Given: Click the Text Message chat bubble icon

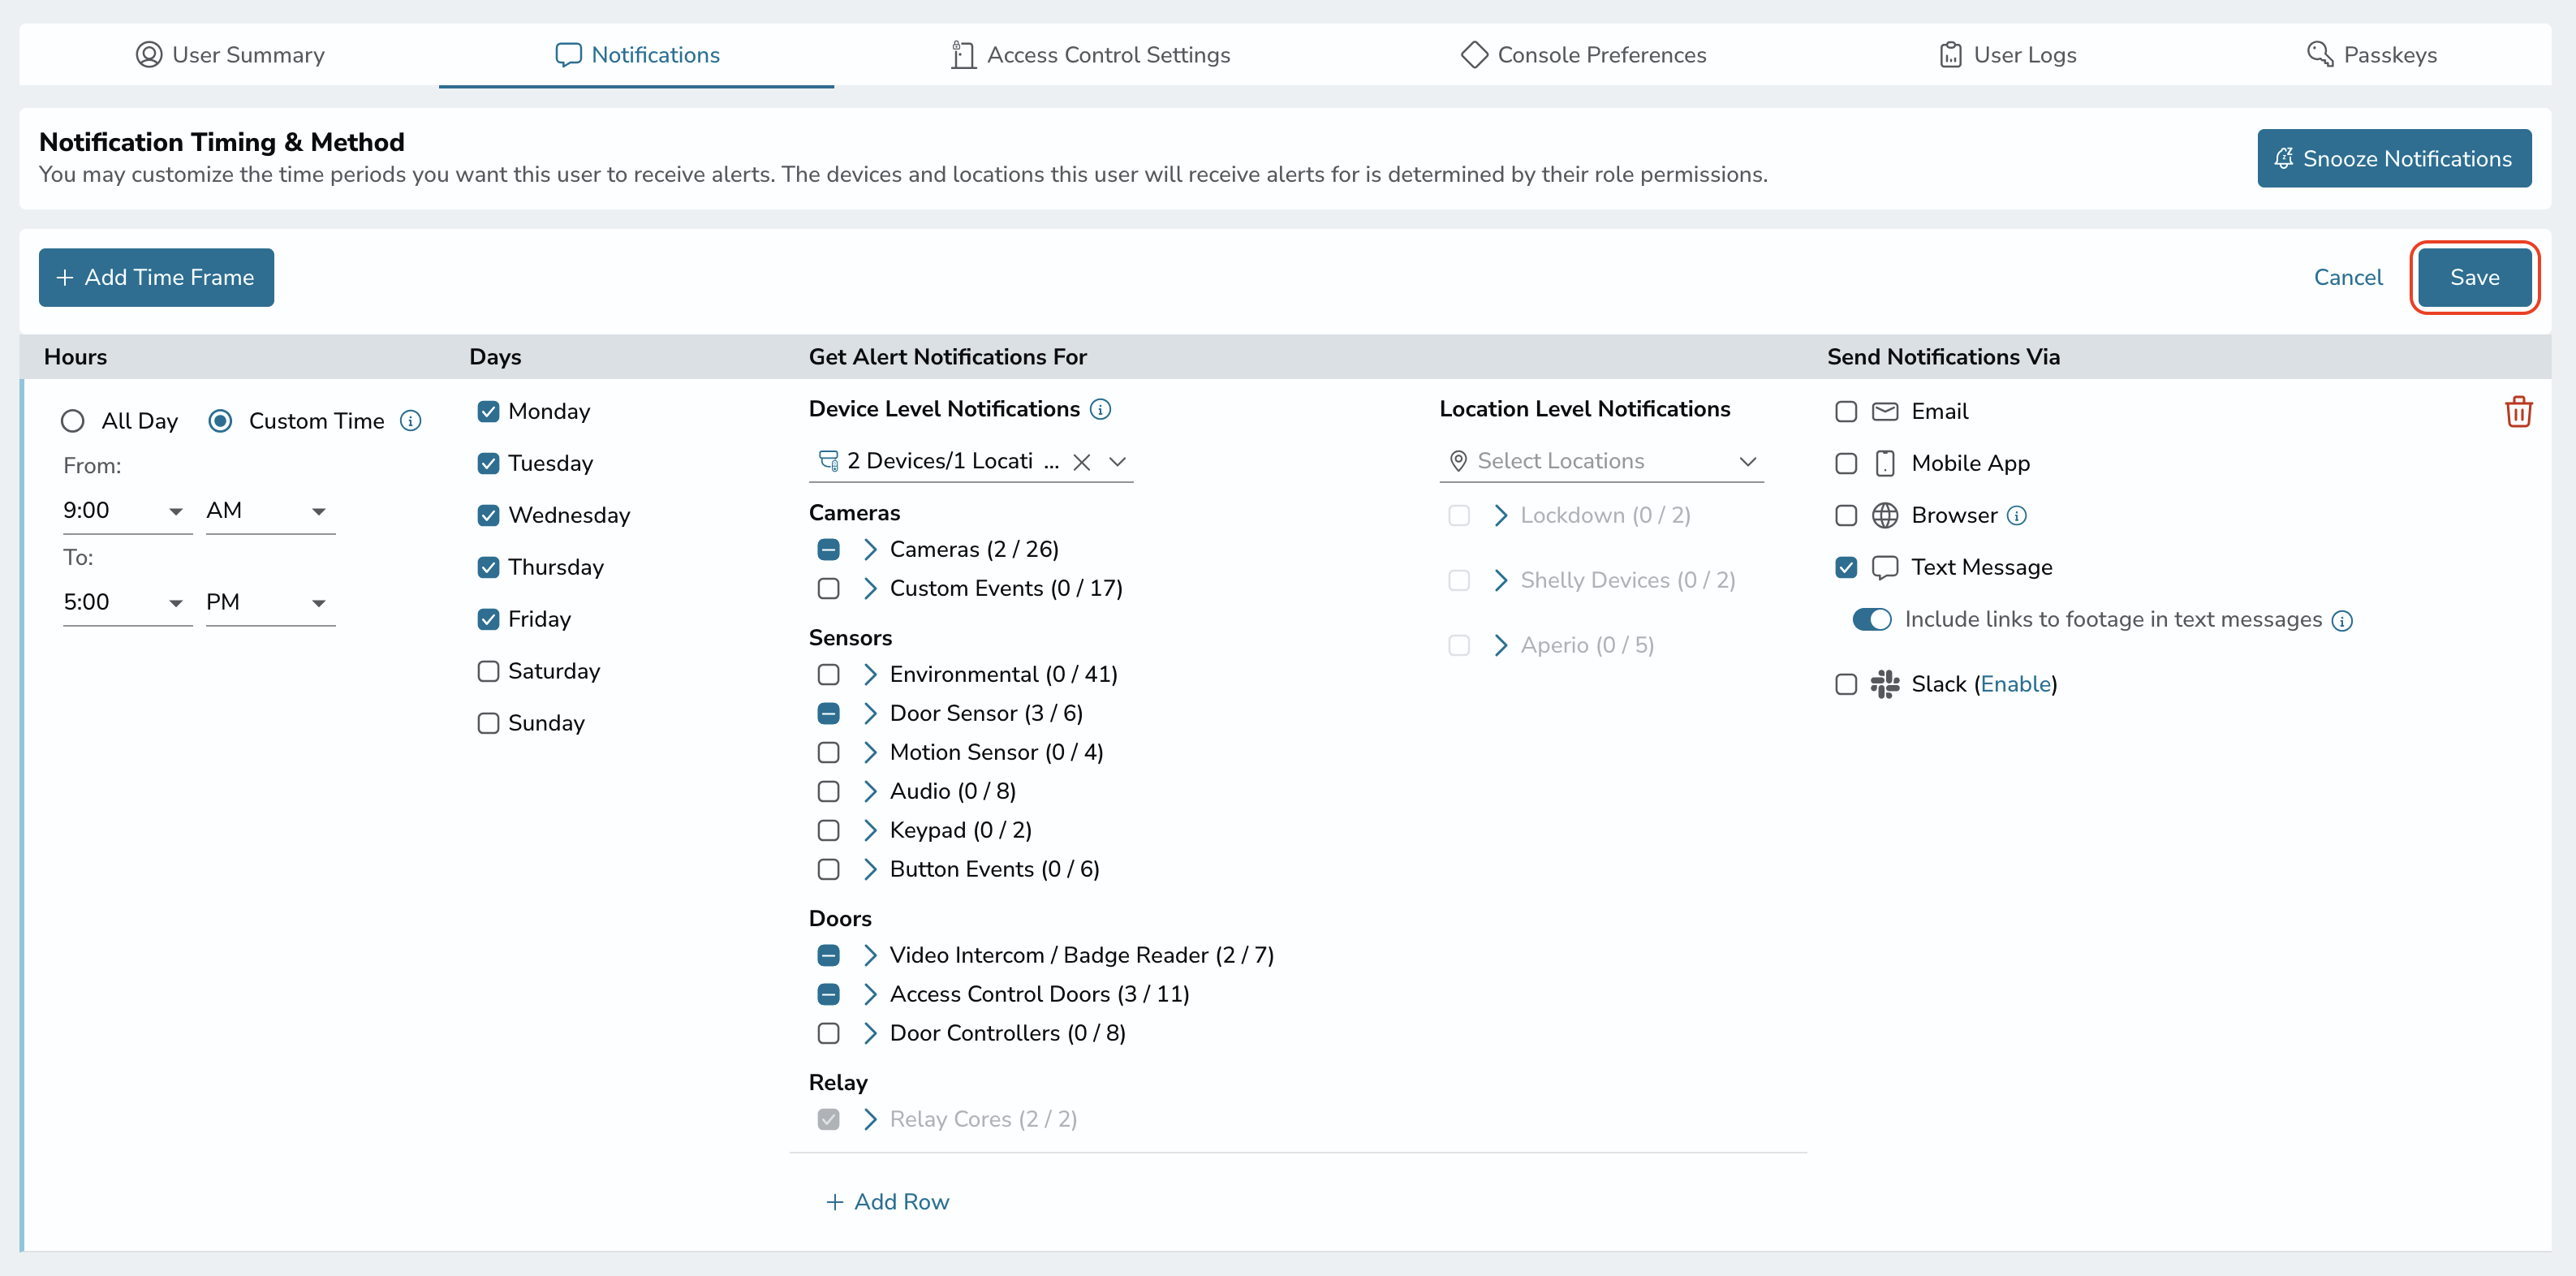Looking at the screenshot, I should point(1884,567).
